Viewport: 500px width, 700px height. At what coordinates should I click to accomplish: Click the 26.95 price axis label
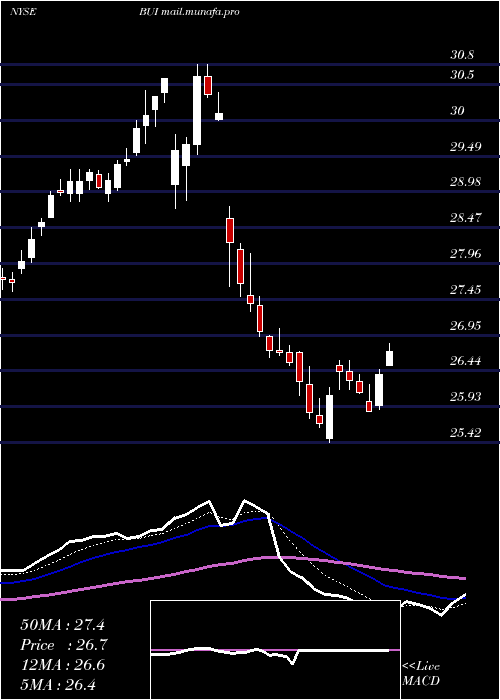[x=466, y=325]
